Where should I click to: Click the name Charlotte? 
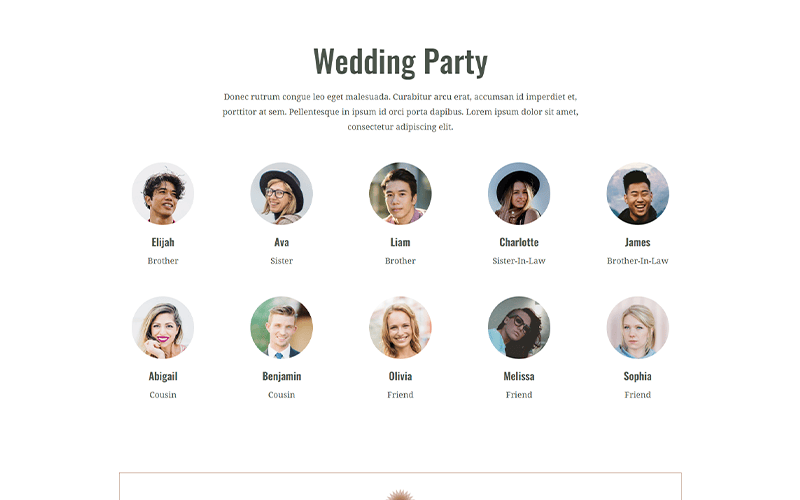pos(519,242)
